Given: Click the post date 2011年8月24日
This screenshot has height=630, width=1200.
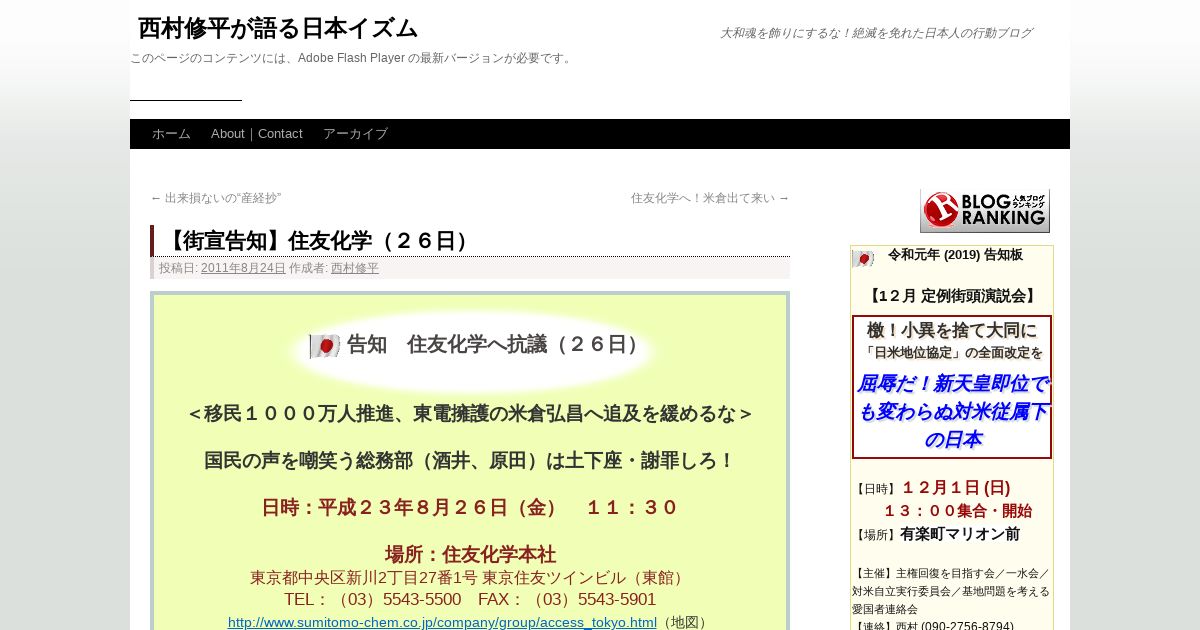Looking at the screenshot, I should coord(243,268).
